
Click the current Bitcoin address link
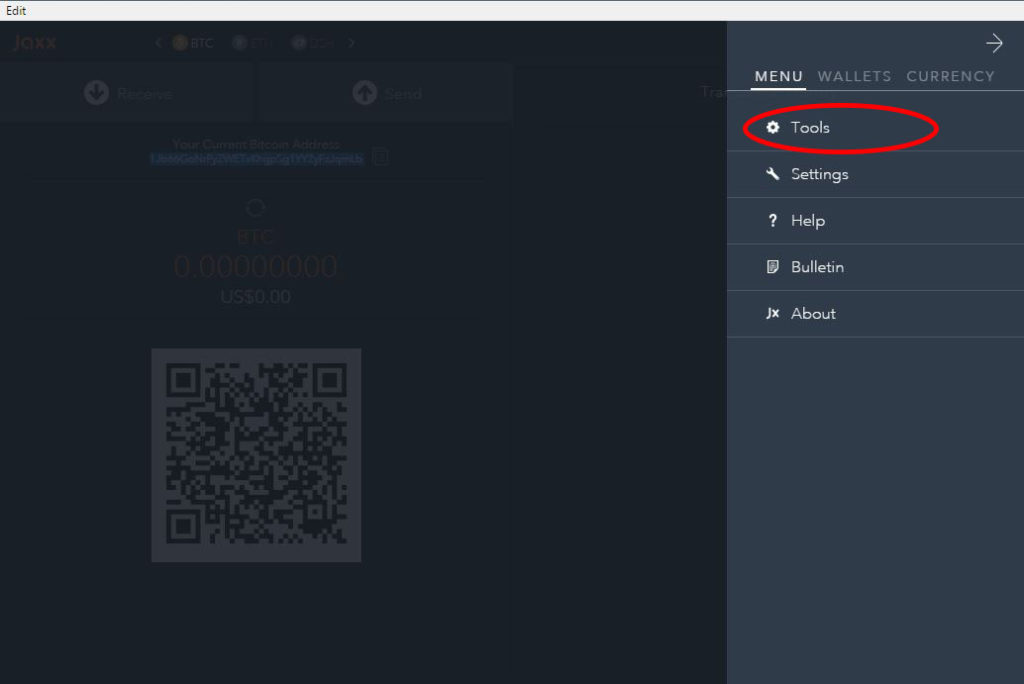click(x=256, y=159)
